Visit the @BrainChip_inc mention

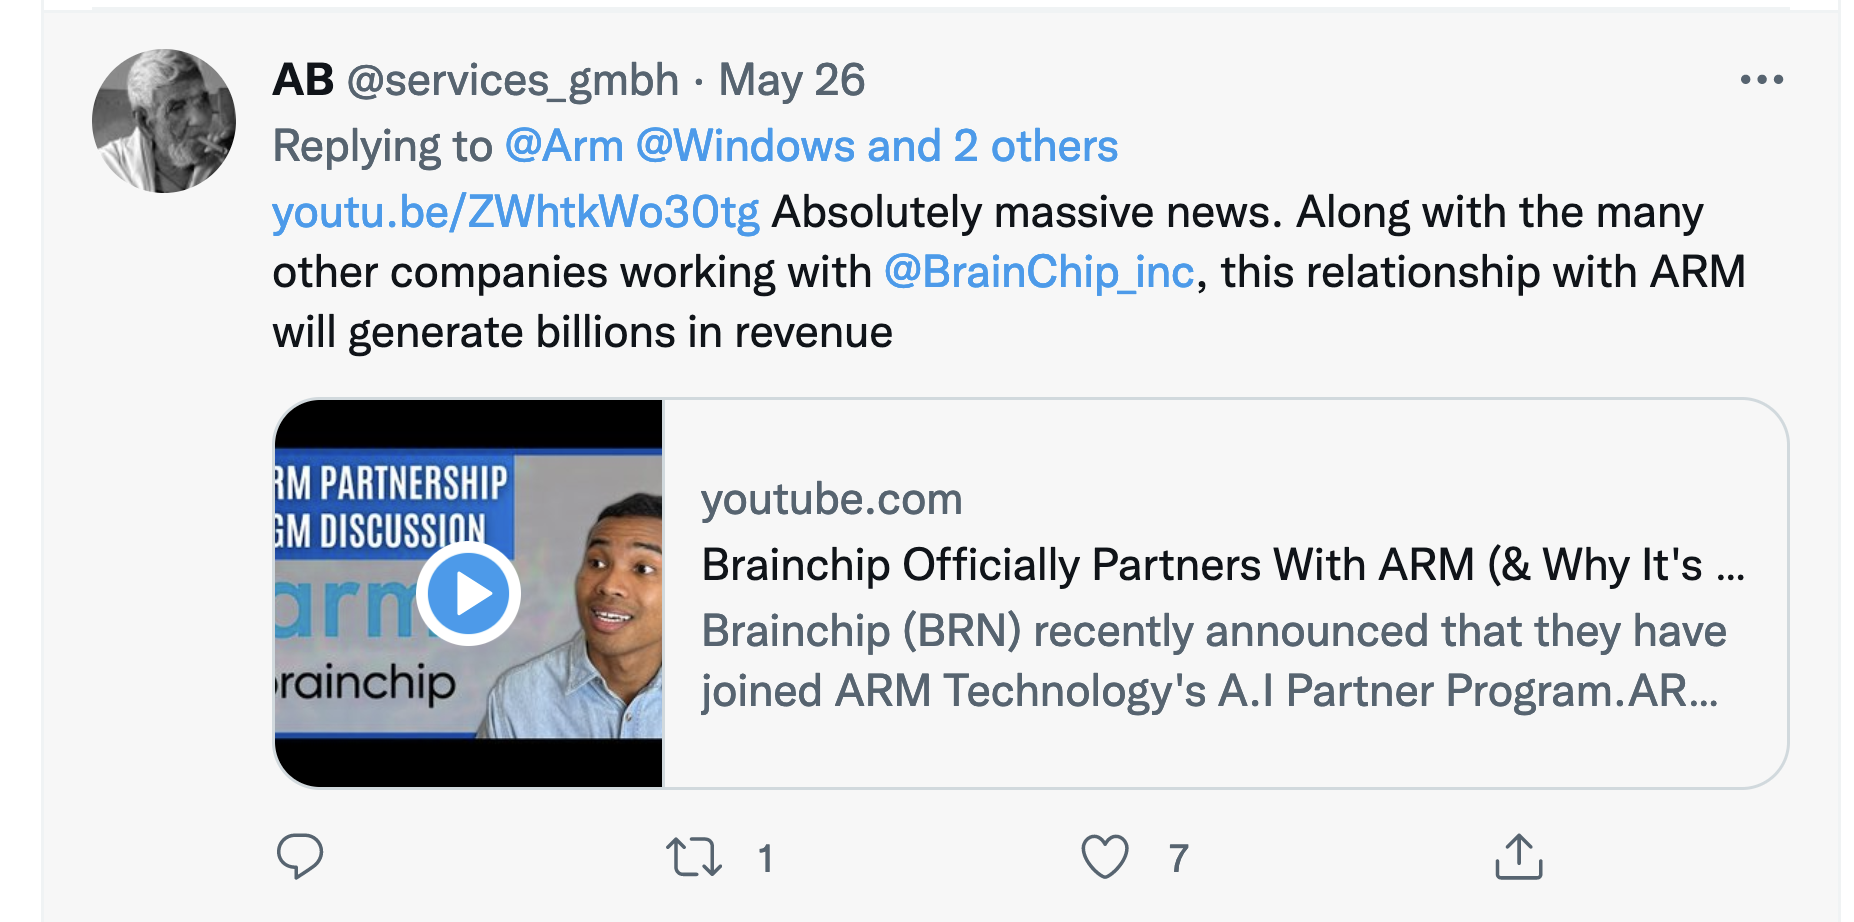tap(1039, 272)
